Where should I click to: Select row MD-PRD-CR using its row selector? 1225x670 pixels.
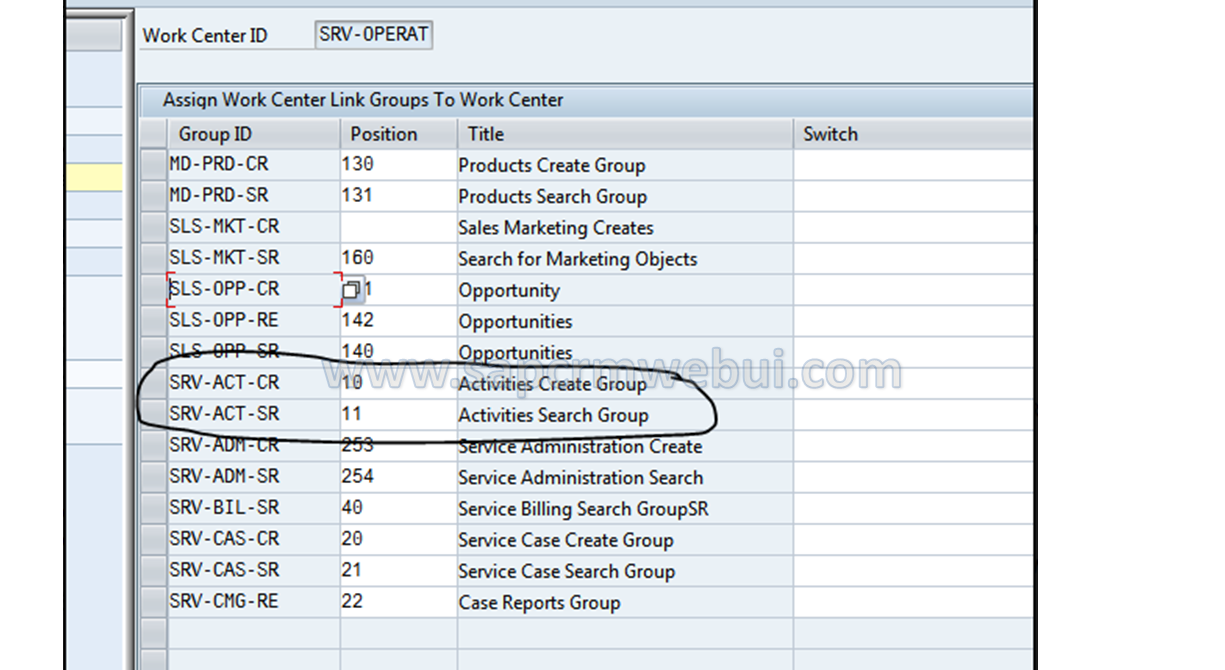pos(153,165)
